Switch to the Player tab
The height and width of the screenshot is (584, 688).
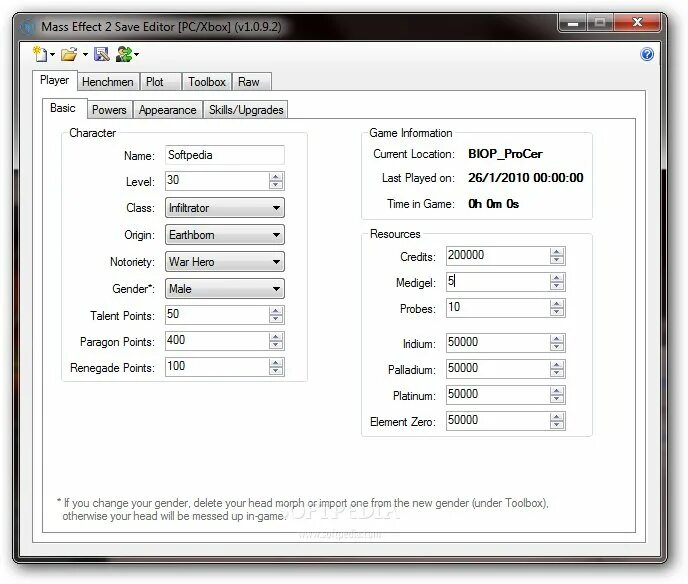pyautogui.click(x=54, y=80)
